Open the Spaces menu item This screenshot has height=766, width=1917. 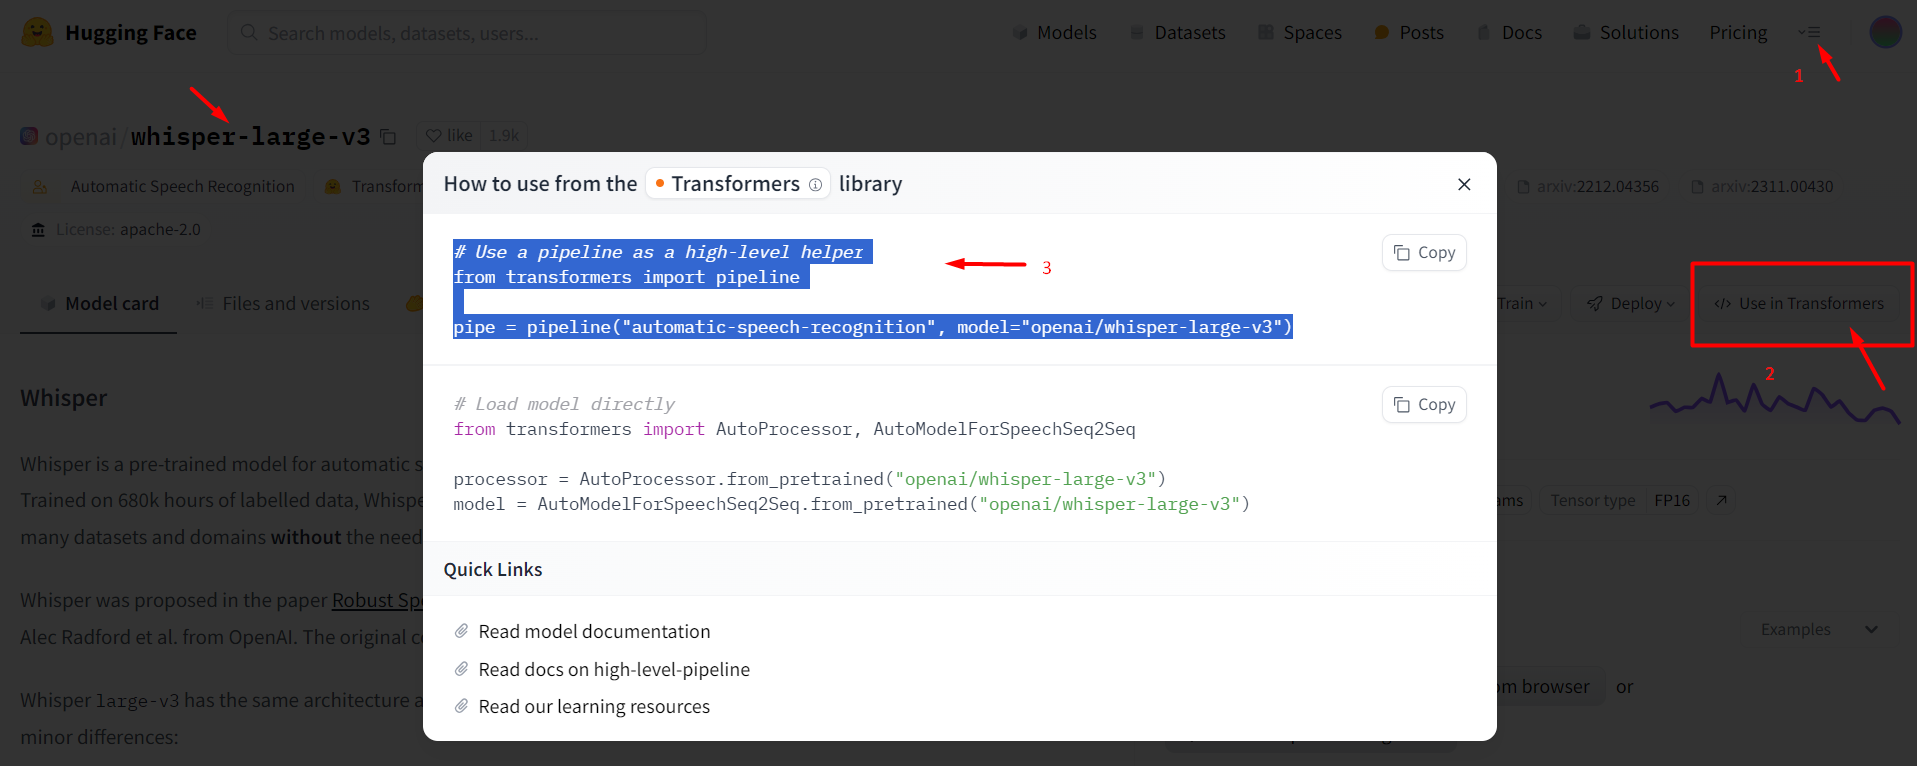click(1299, 33)
